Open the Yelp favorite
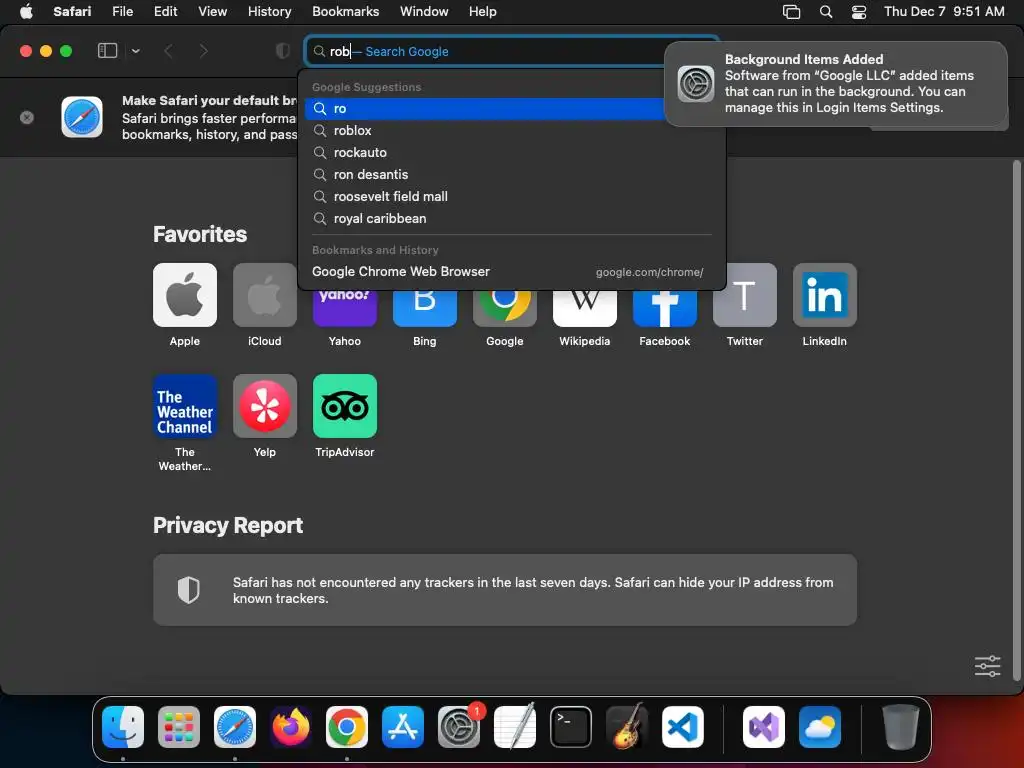 (x=264, y=406)
